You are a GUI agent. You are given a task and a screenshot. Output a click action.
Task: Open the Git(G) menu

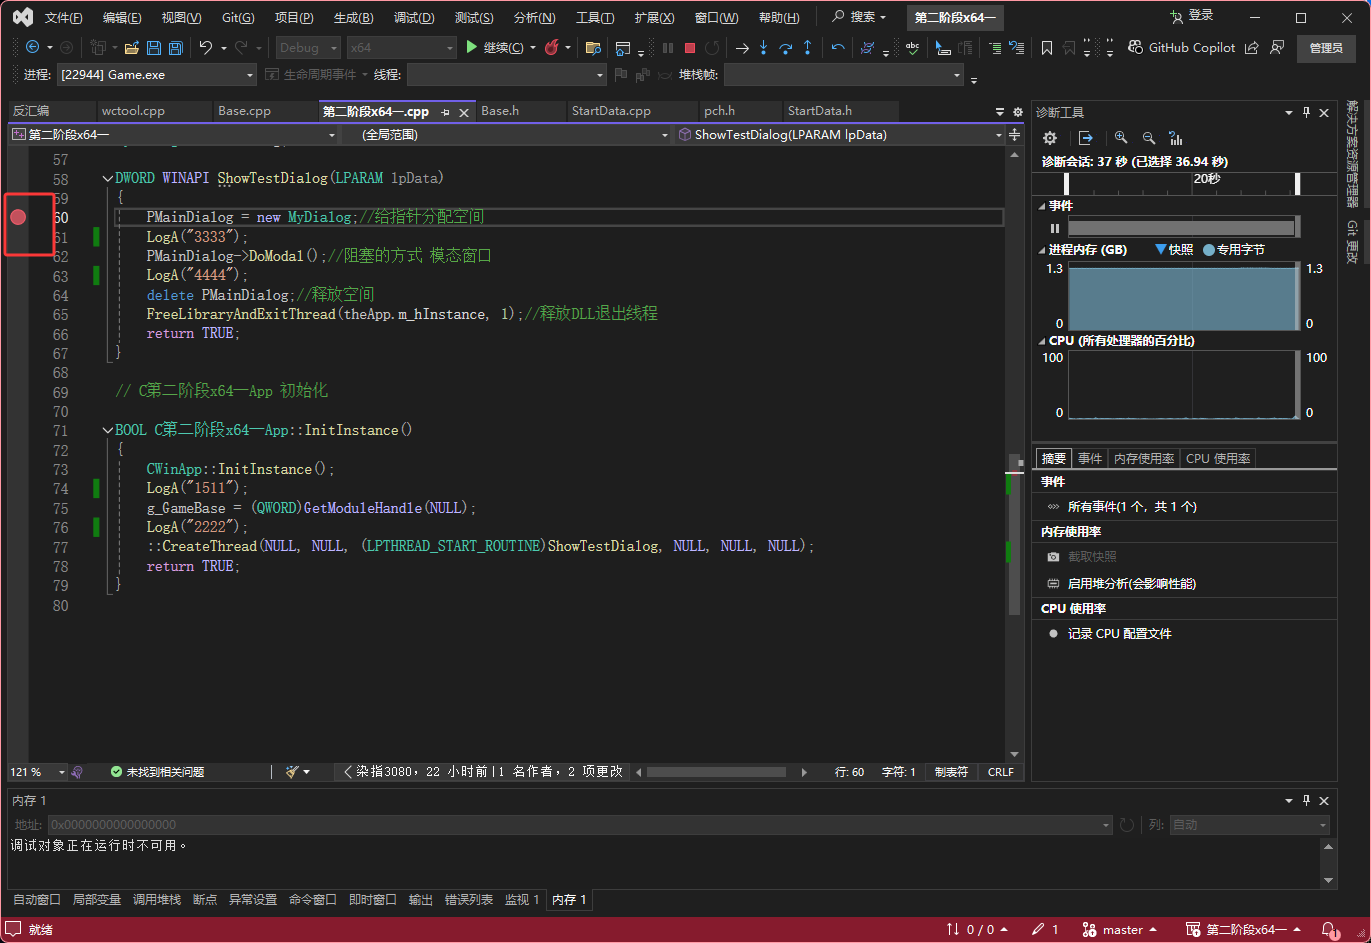238,18
